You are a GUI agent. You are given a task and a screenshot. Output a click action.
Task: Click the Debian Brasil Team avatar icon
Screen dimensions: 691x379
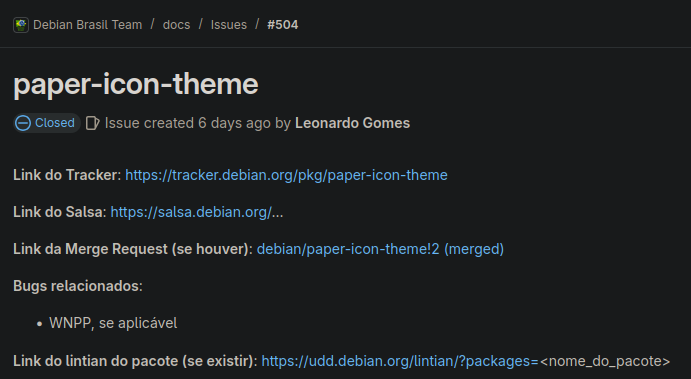[21, 25]
